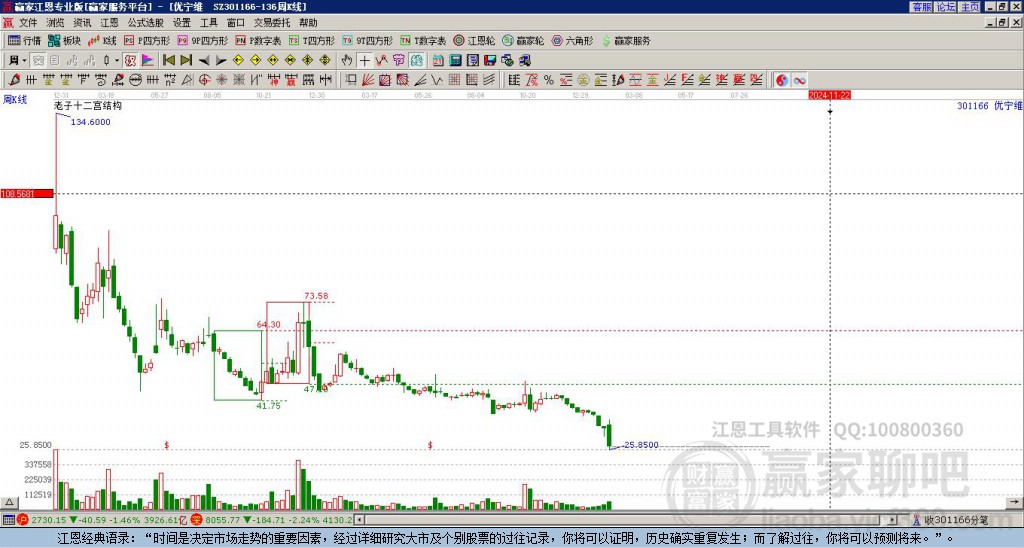Open the calculator icon
The height and width of the screenshot is (548, 1024).
pos(455,60)
